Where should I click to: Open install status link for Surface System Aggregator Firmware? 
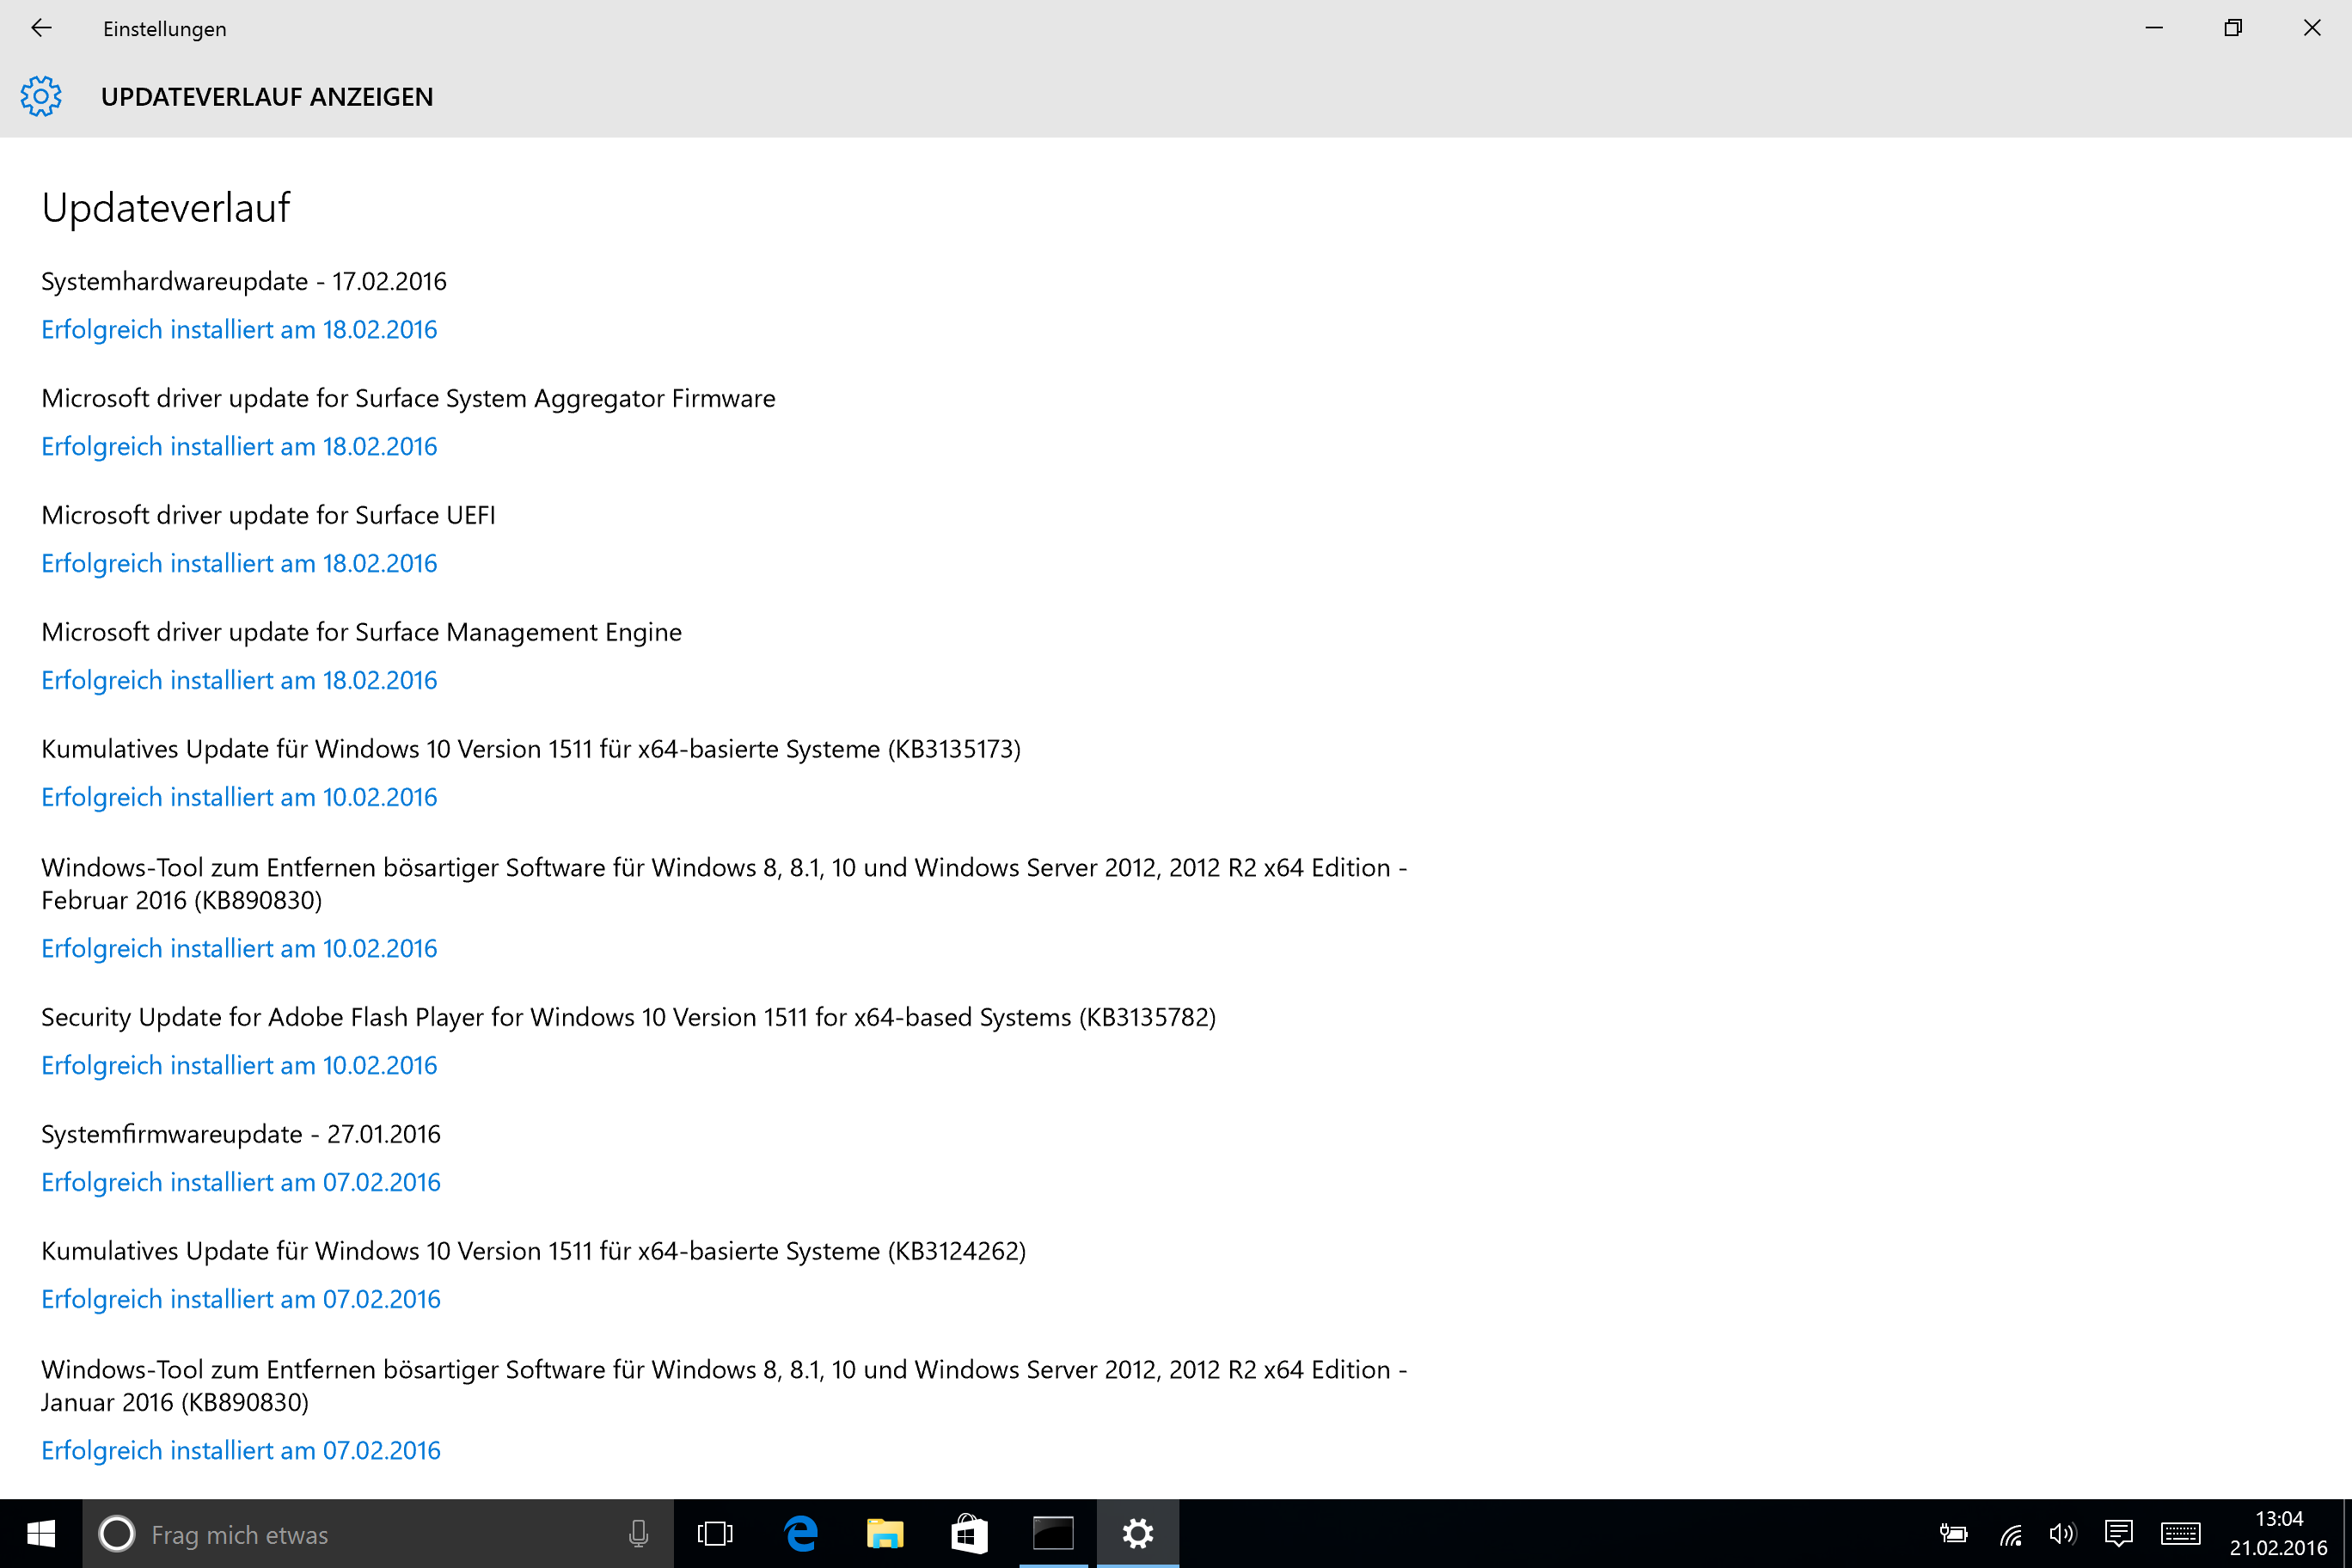coord(239,447)
